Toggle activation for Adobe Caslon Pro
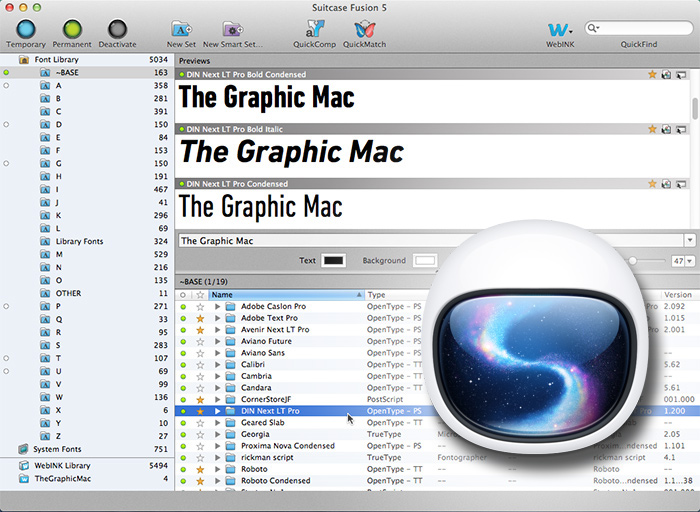Image resolution: width=700 pixels, height=512 pixels. (183, 307)
